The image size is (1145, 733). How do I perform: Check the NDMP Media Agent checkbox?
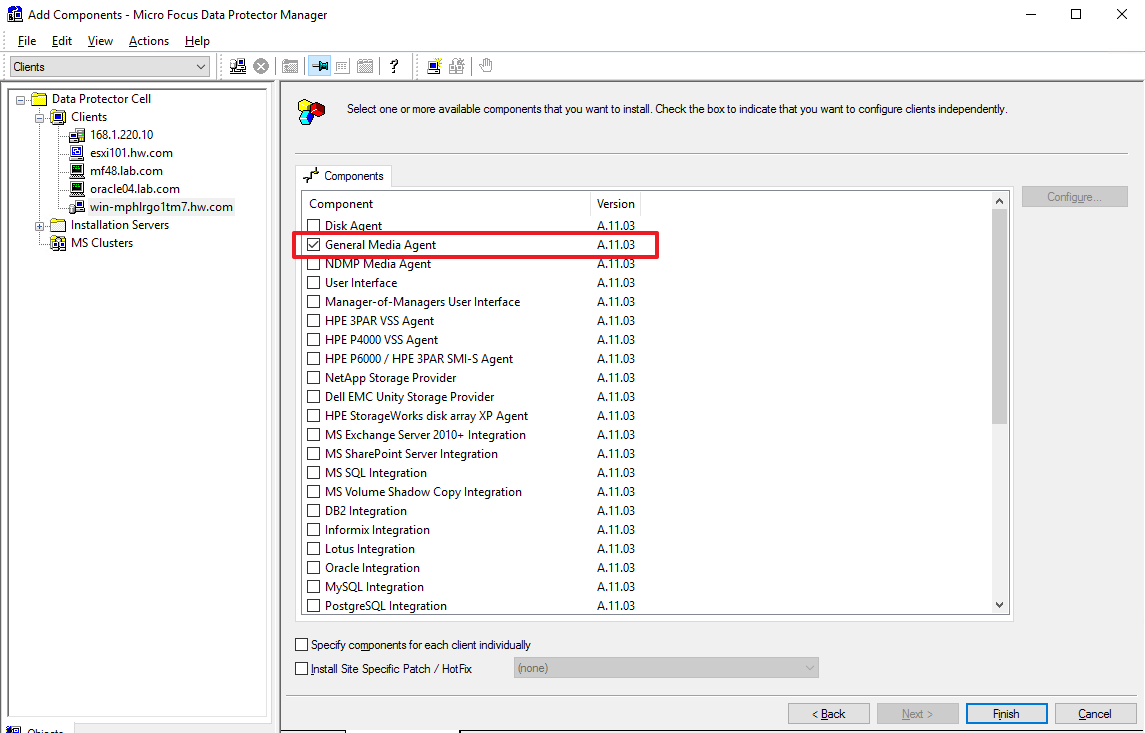[x=314, y=264]
